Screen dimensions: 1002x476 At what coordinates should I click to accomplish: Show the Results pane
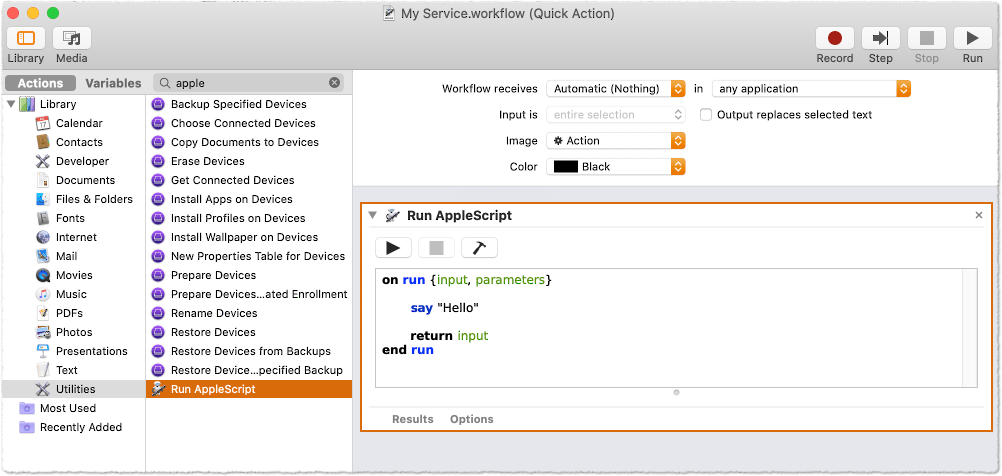pyautogui.click(x=413, y=419)
